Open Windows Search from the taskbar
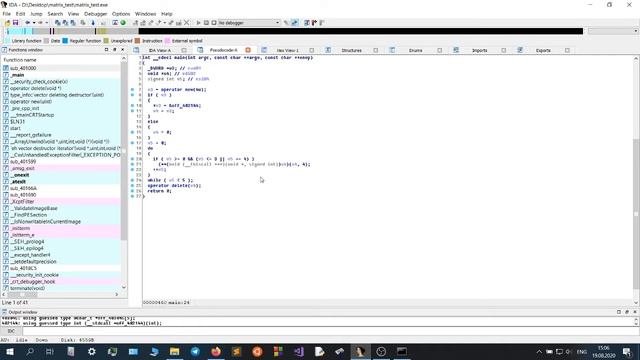 point(30,351)
